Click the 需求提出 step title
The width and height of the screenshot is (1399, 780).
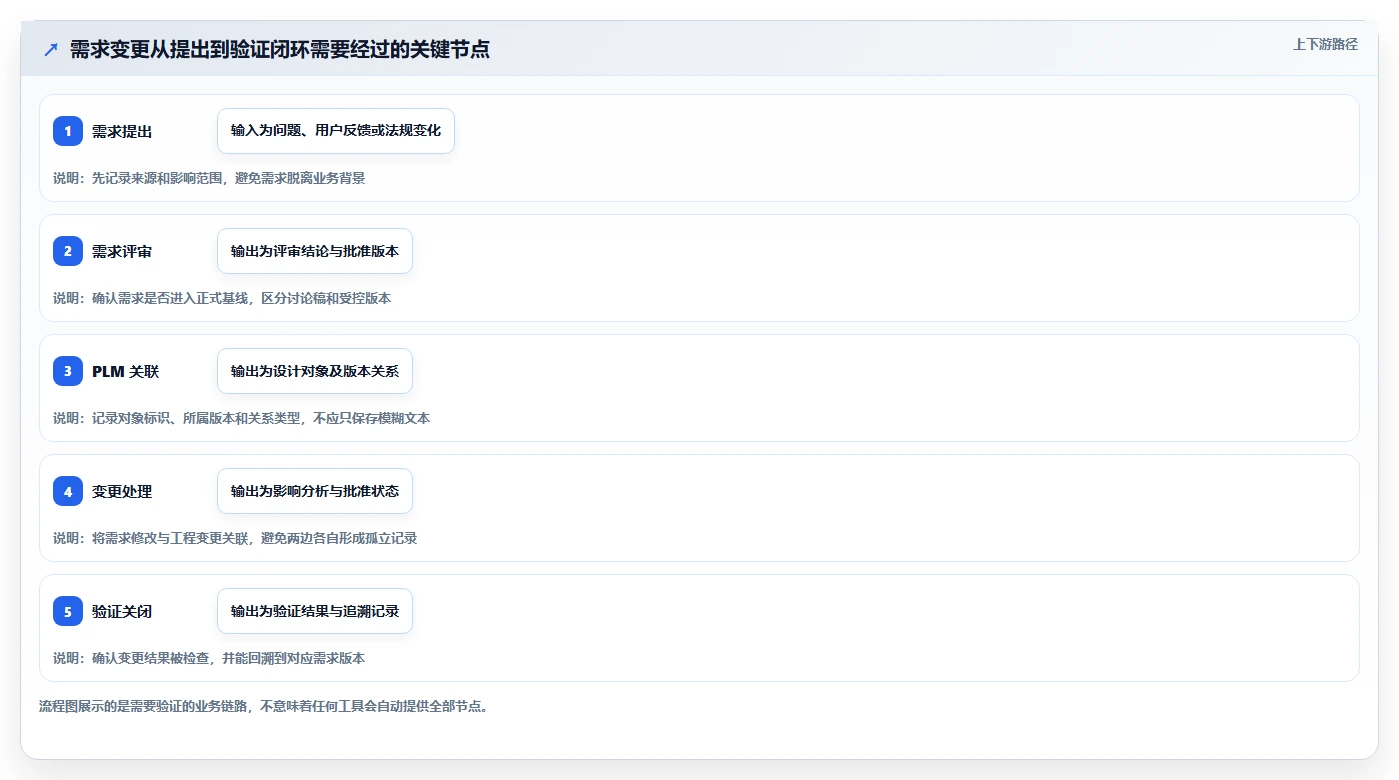click(x=122, y=131)
